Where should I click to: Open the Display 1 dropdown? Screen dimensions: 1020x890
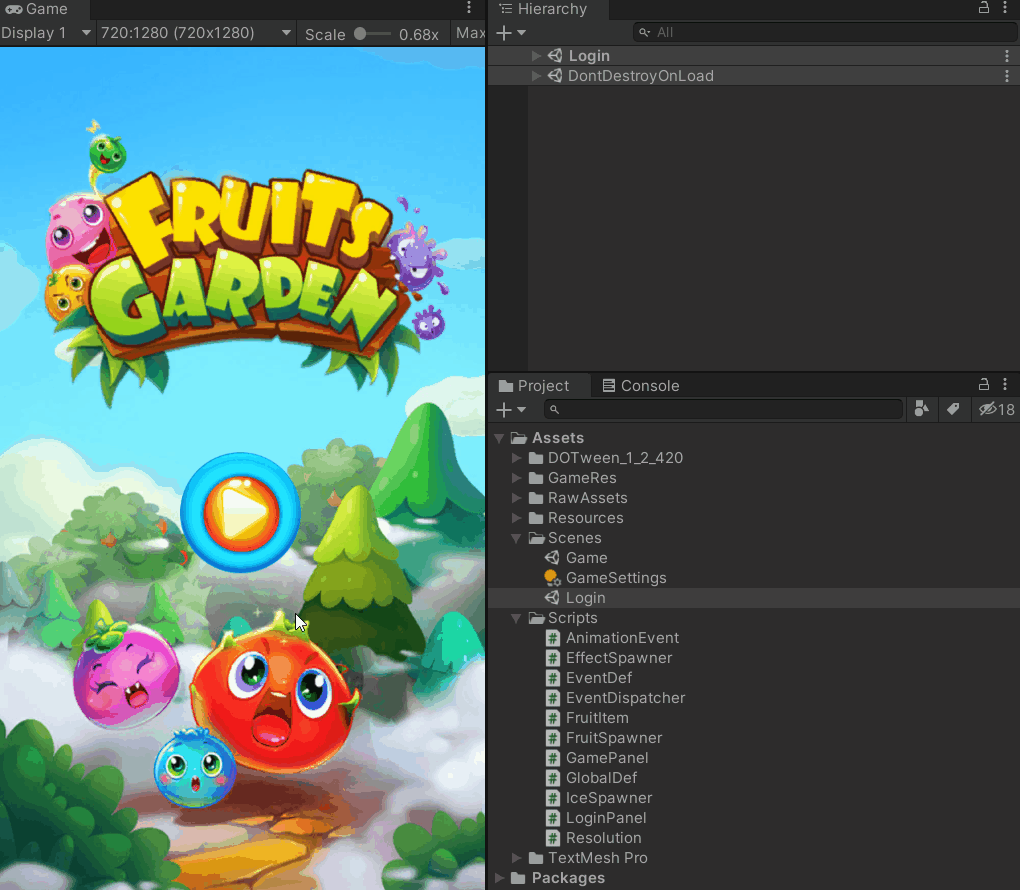(x=46, y=33)
